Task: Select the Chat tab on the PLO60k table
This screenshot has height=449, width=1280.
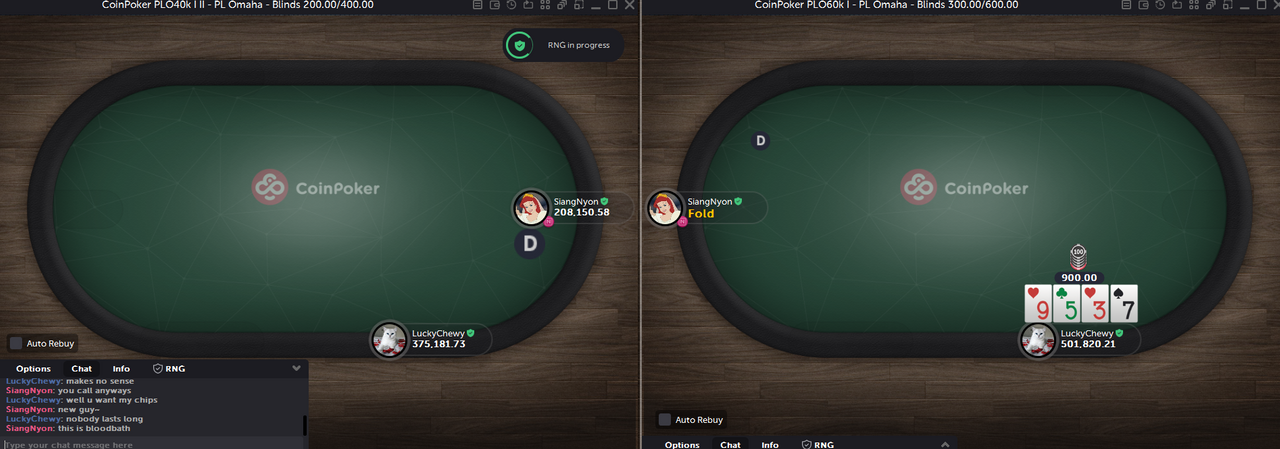Action: (730, 445)
